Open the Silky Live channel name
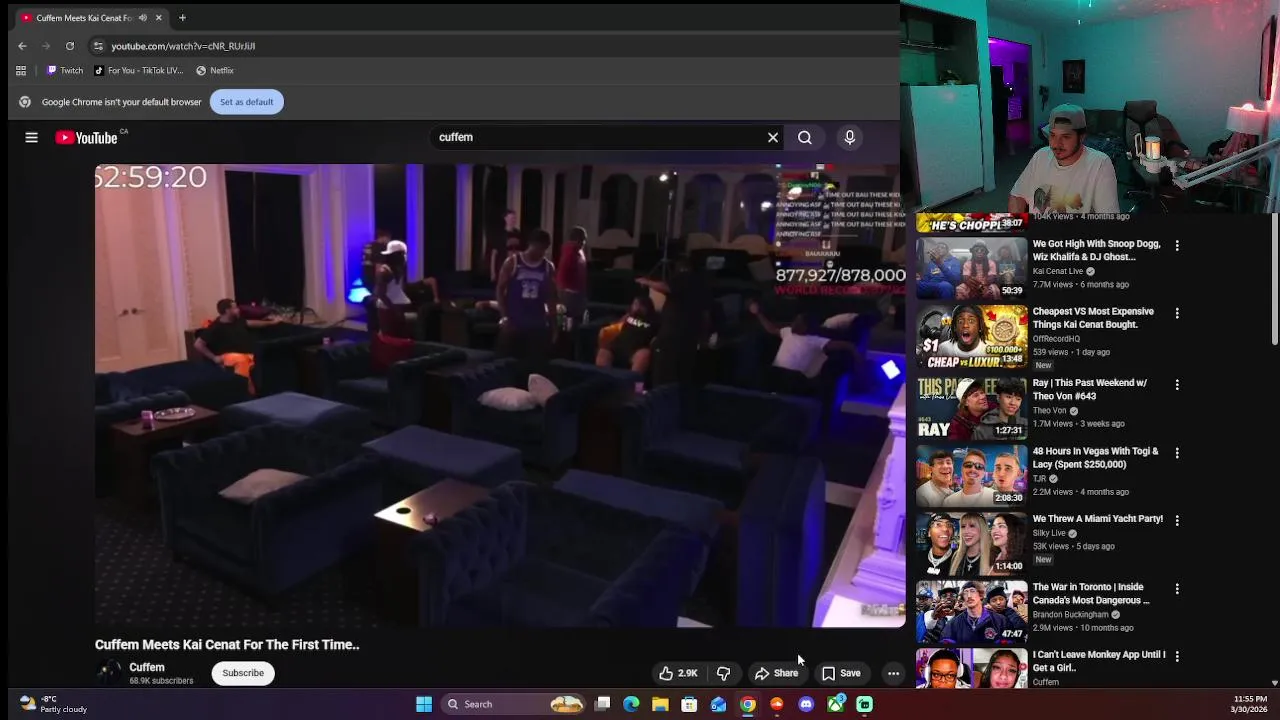 (x=1050, y=534)
